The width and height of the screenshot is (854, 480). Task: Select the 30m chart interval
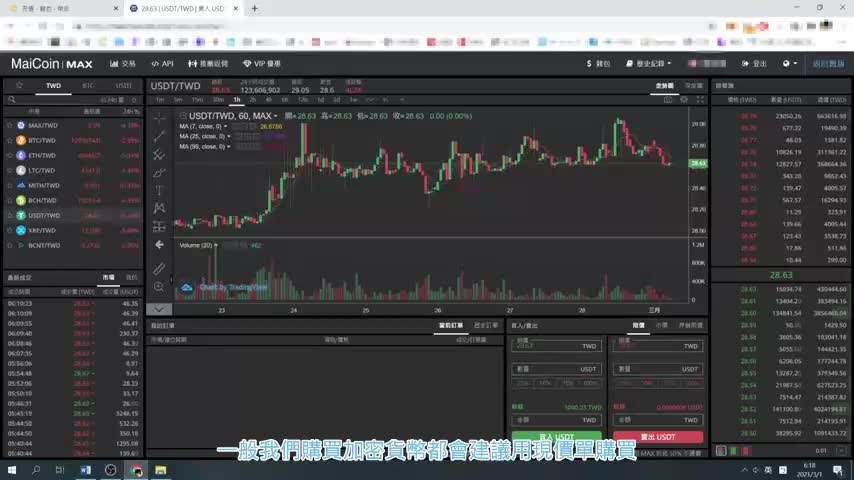[218, 100]
